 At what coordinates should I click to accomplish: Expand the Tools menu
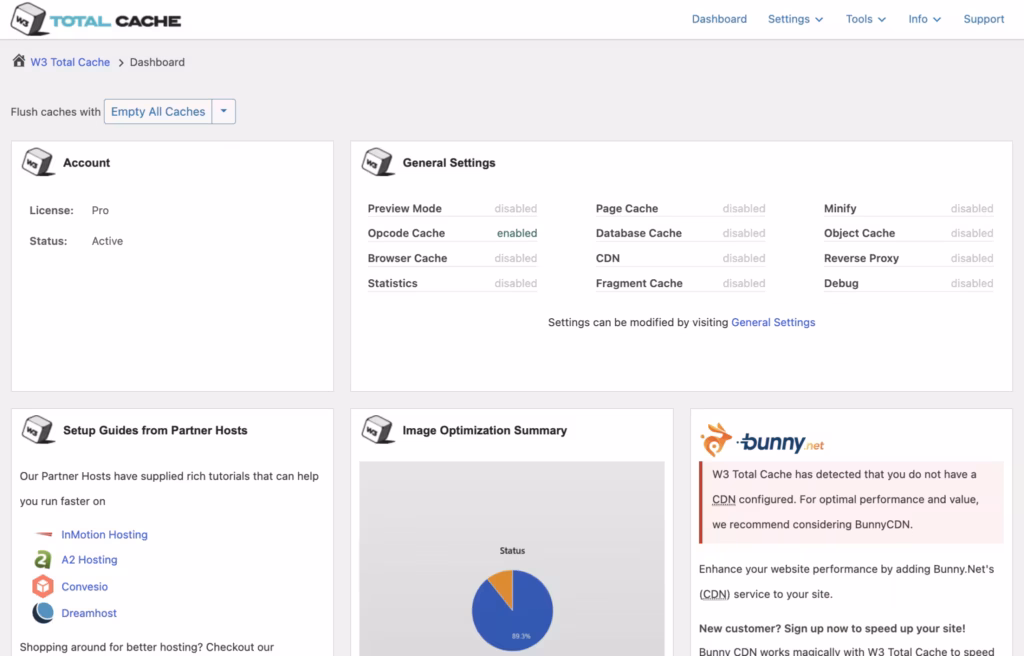[865, 19]
